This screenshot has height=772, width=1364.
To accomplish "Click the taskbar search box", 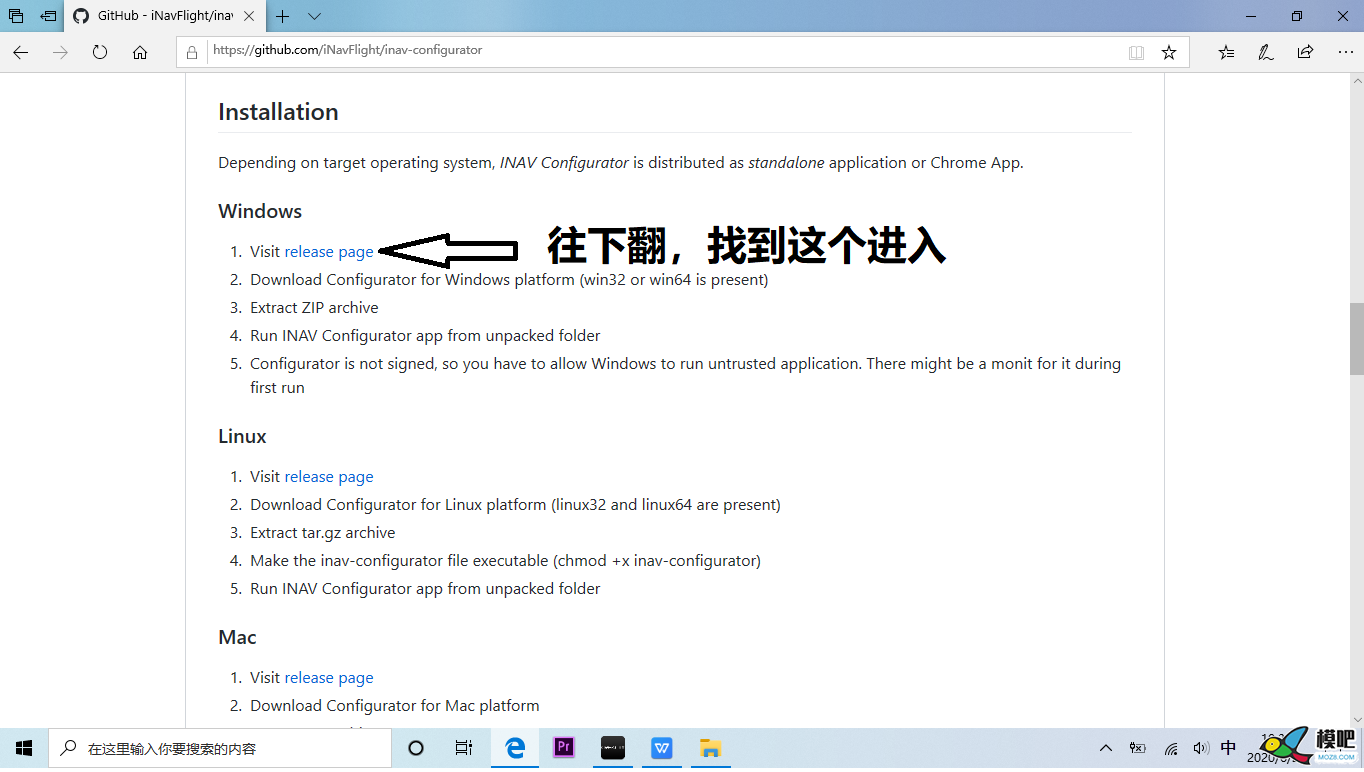I will click(x=220, y=748).
